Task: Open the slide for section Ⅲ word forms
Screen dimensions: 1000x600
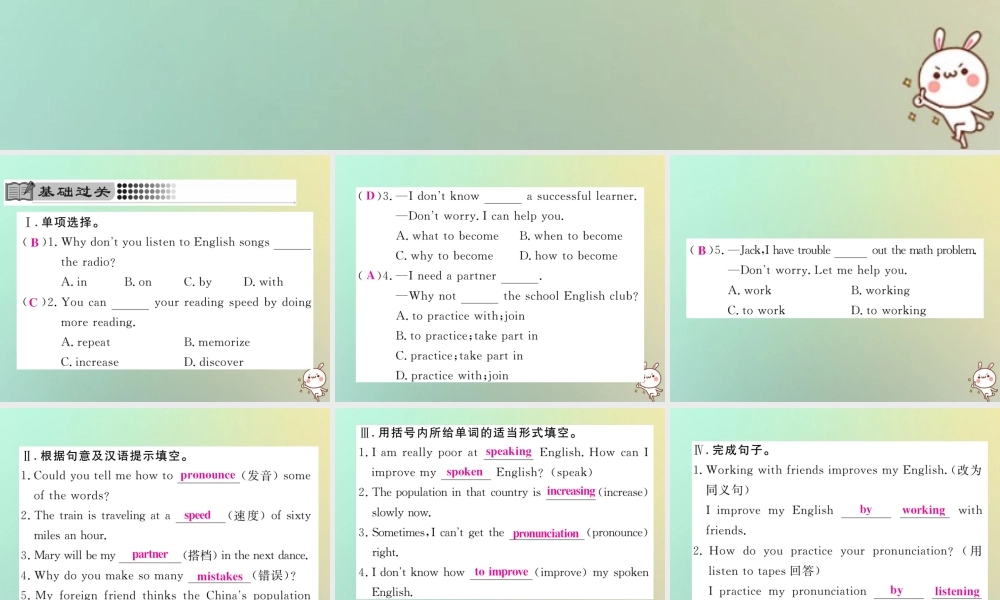Action: [x=499, y=504]
